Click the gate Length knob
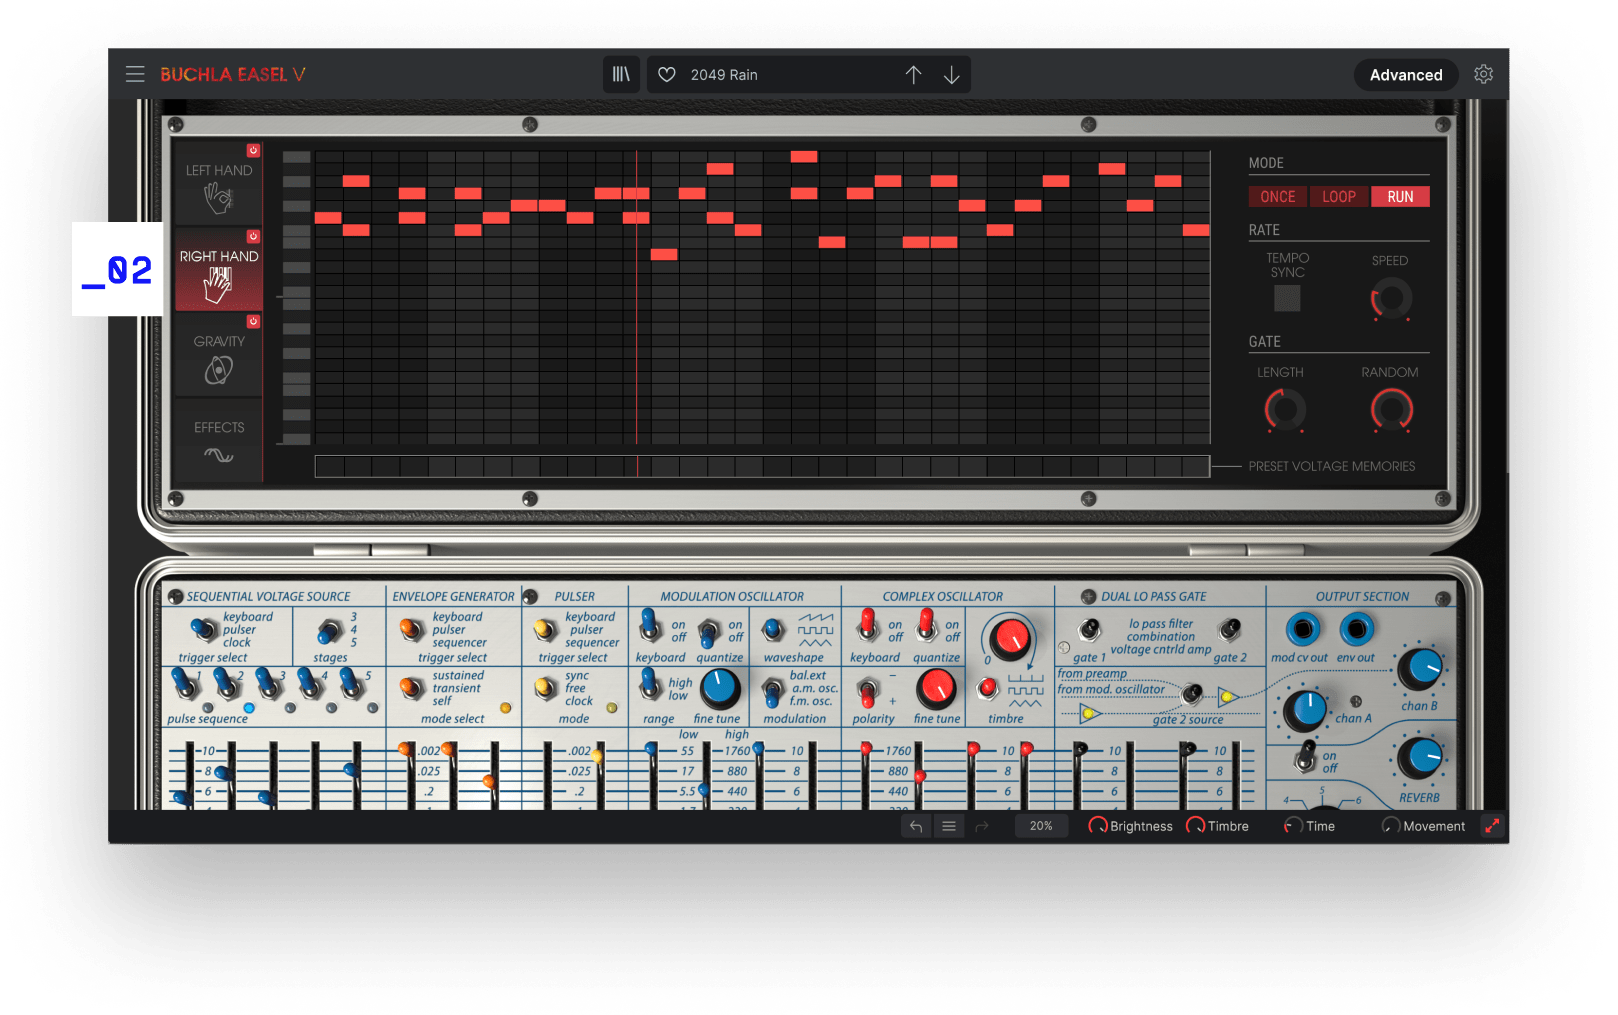This screenshot has height=1015, width=1618. pyautogui.click(x=1285, y=410)
